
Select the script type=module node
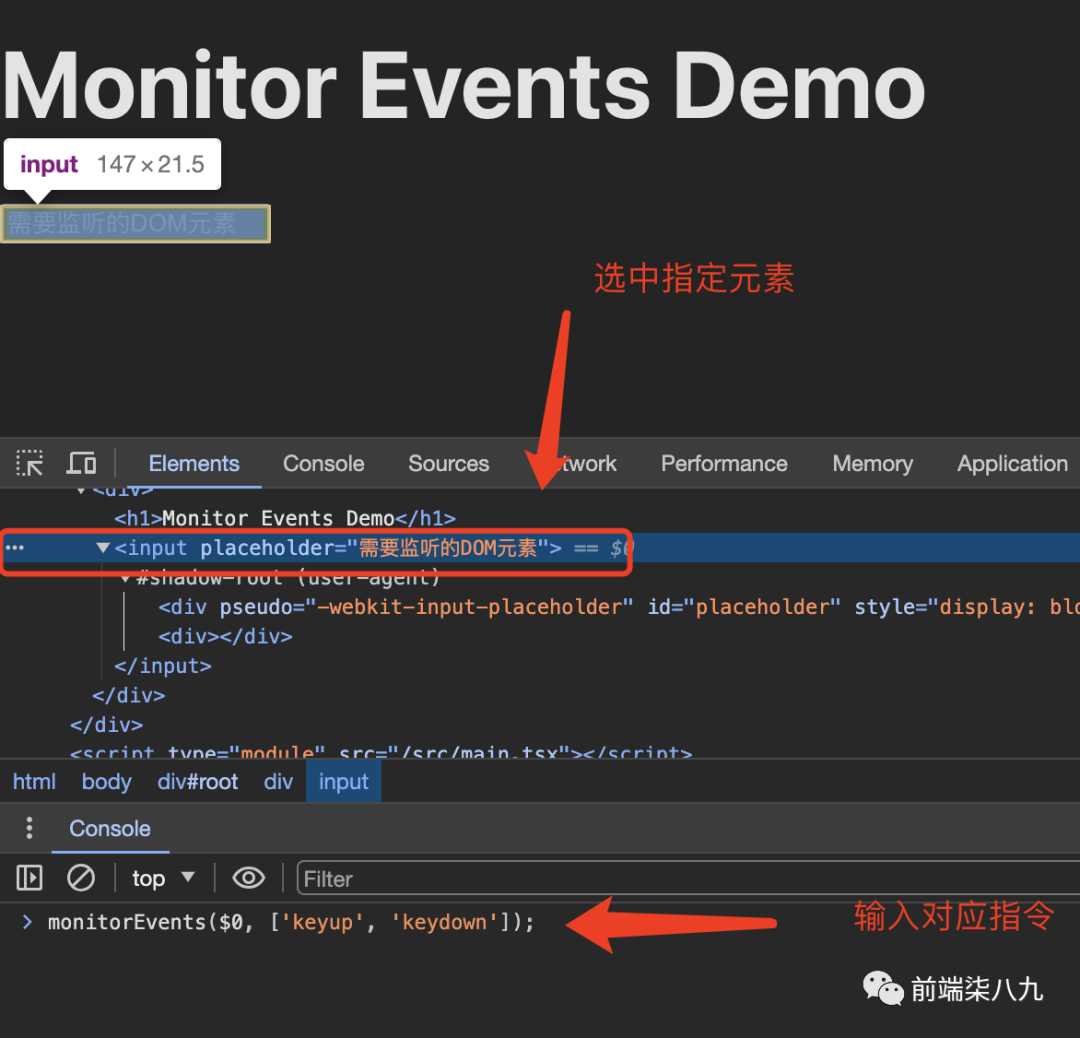pyautogui.click(x=381, y=751)
